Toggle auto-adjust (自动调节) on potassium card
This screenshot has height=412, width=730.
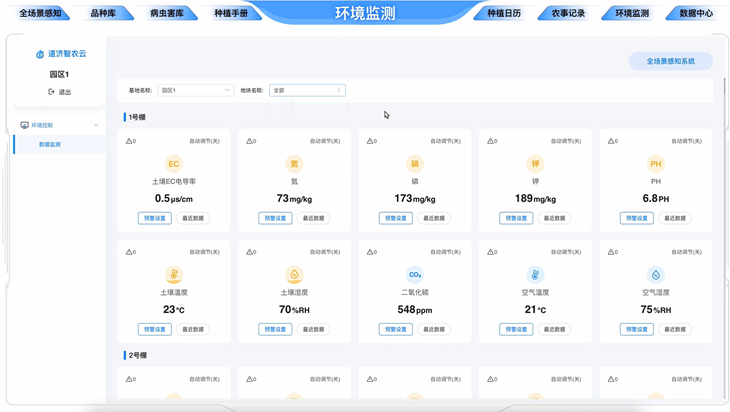(566, 141)
